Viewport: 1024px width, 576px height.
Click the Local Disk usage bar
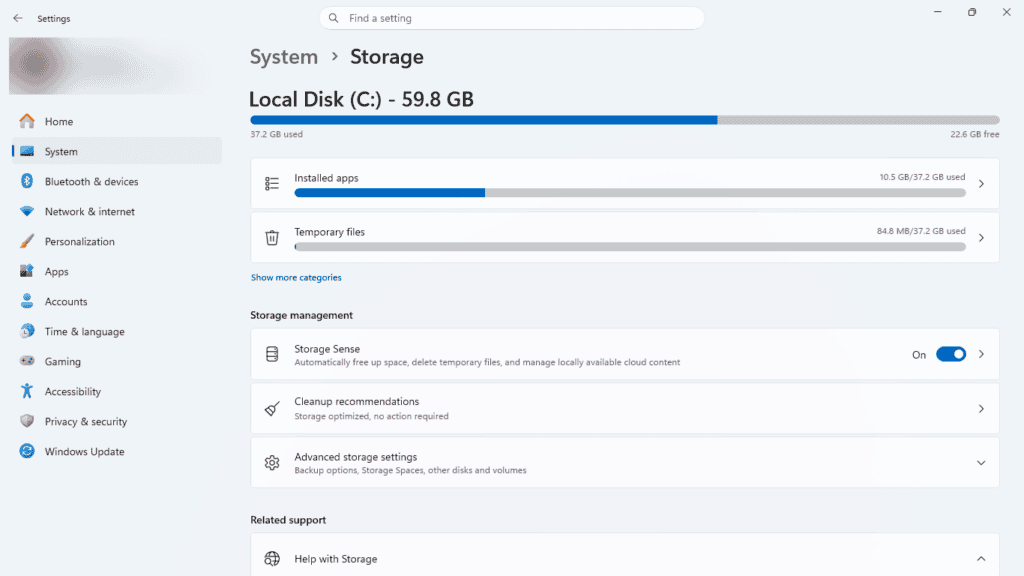pyautogui.click(x=624, y=120)
